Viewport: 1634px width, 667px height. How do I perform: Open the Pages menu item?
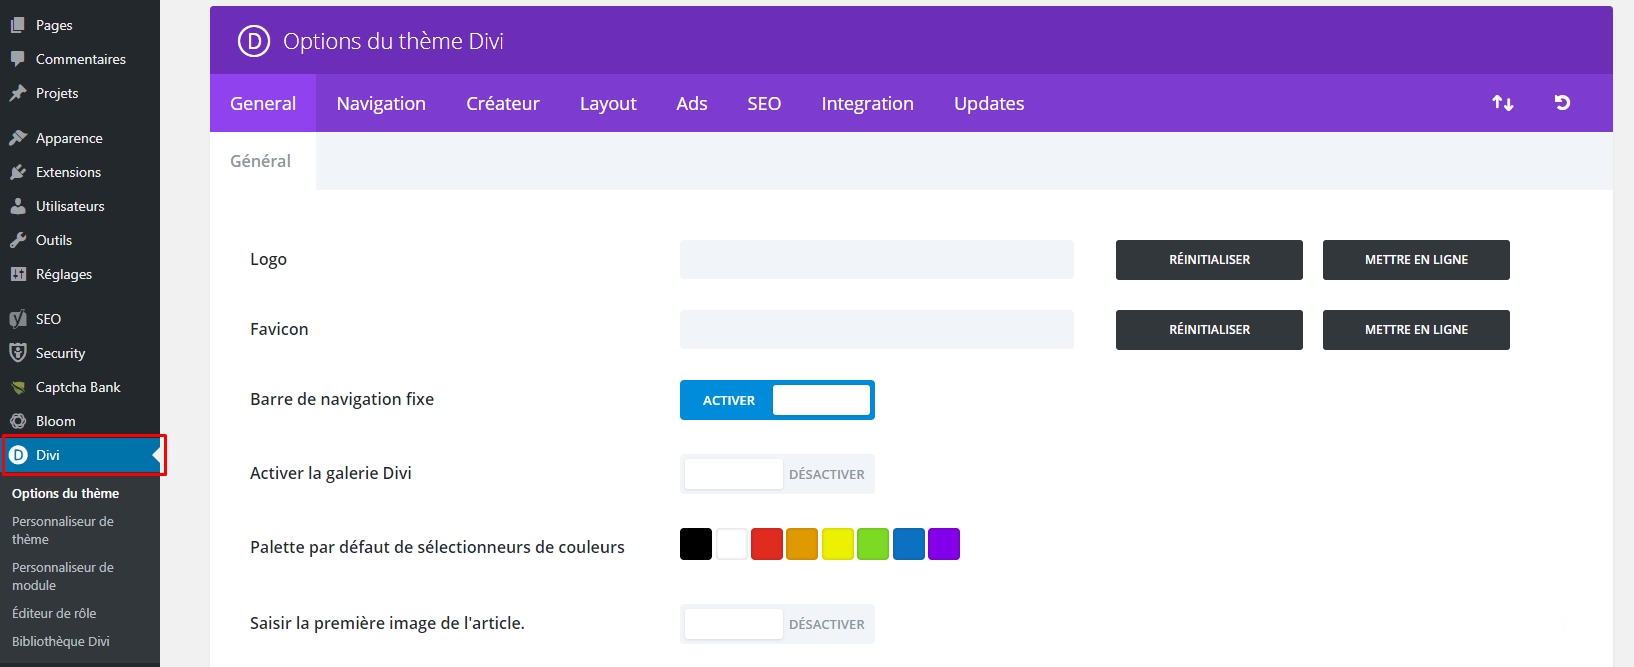pos(80,25)
